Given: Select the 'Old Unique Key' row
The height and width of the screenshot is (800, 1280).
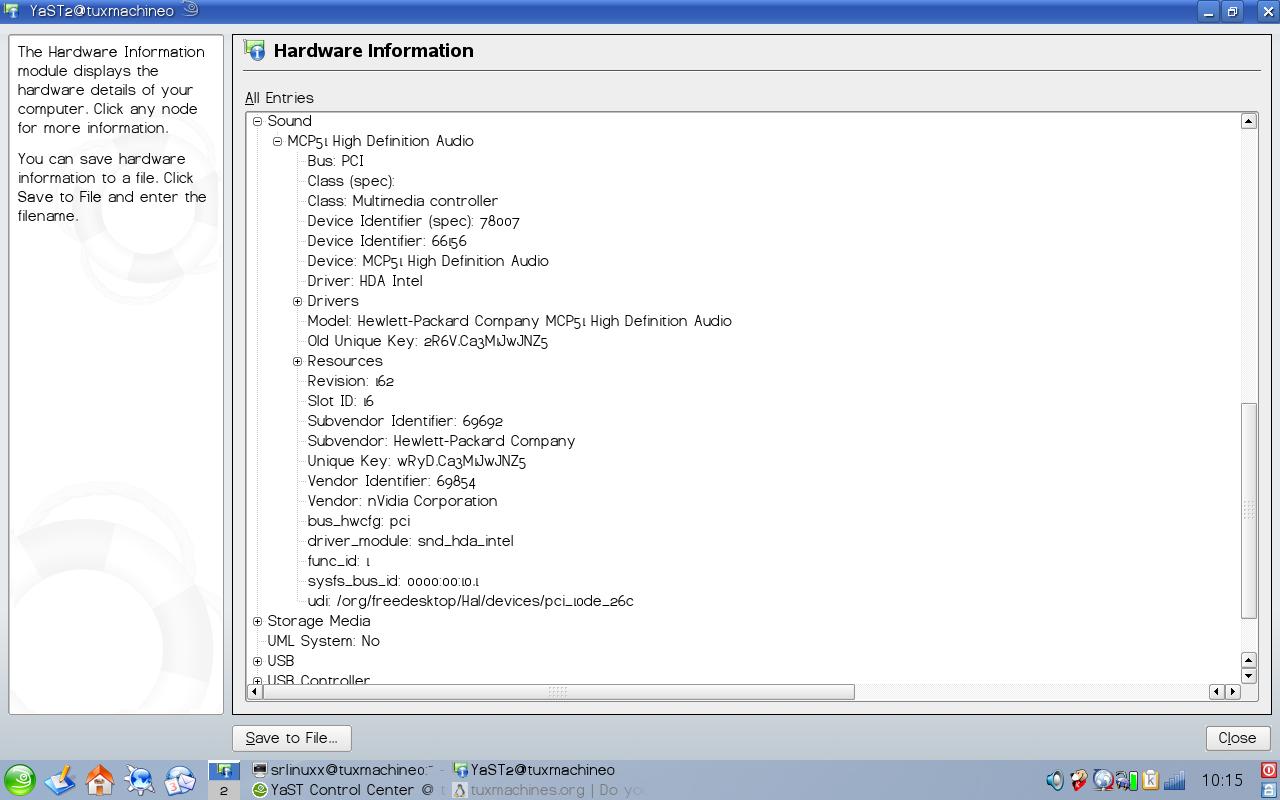Looking at the screenshot, I should tap(427, 341).
